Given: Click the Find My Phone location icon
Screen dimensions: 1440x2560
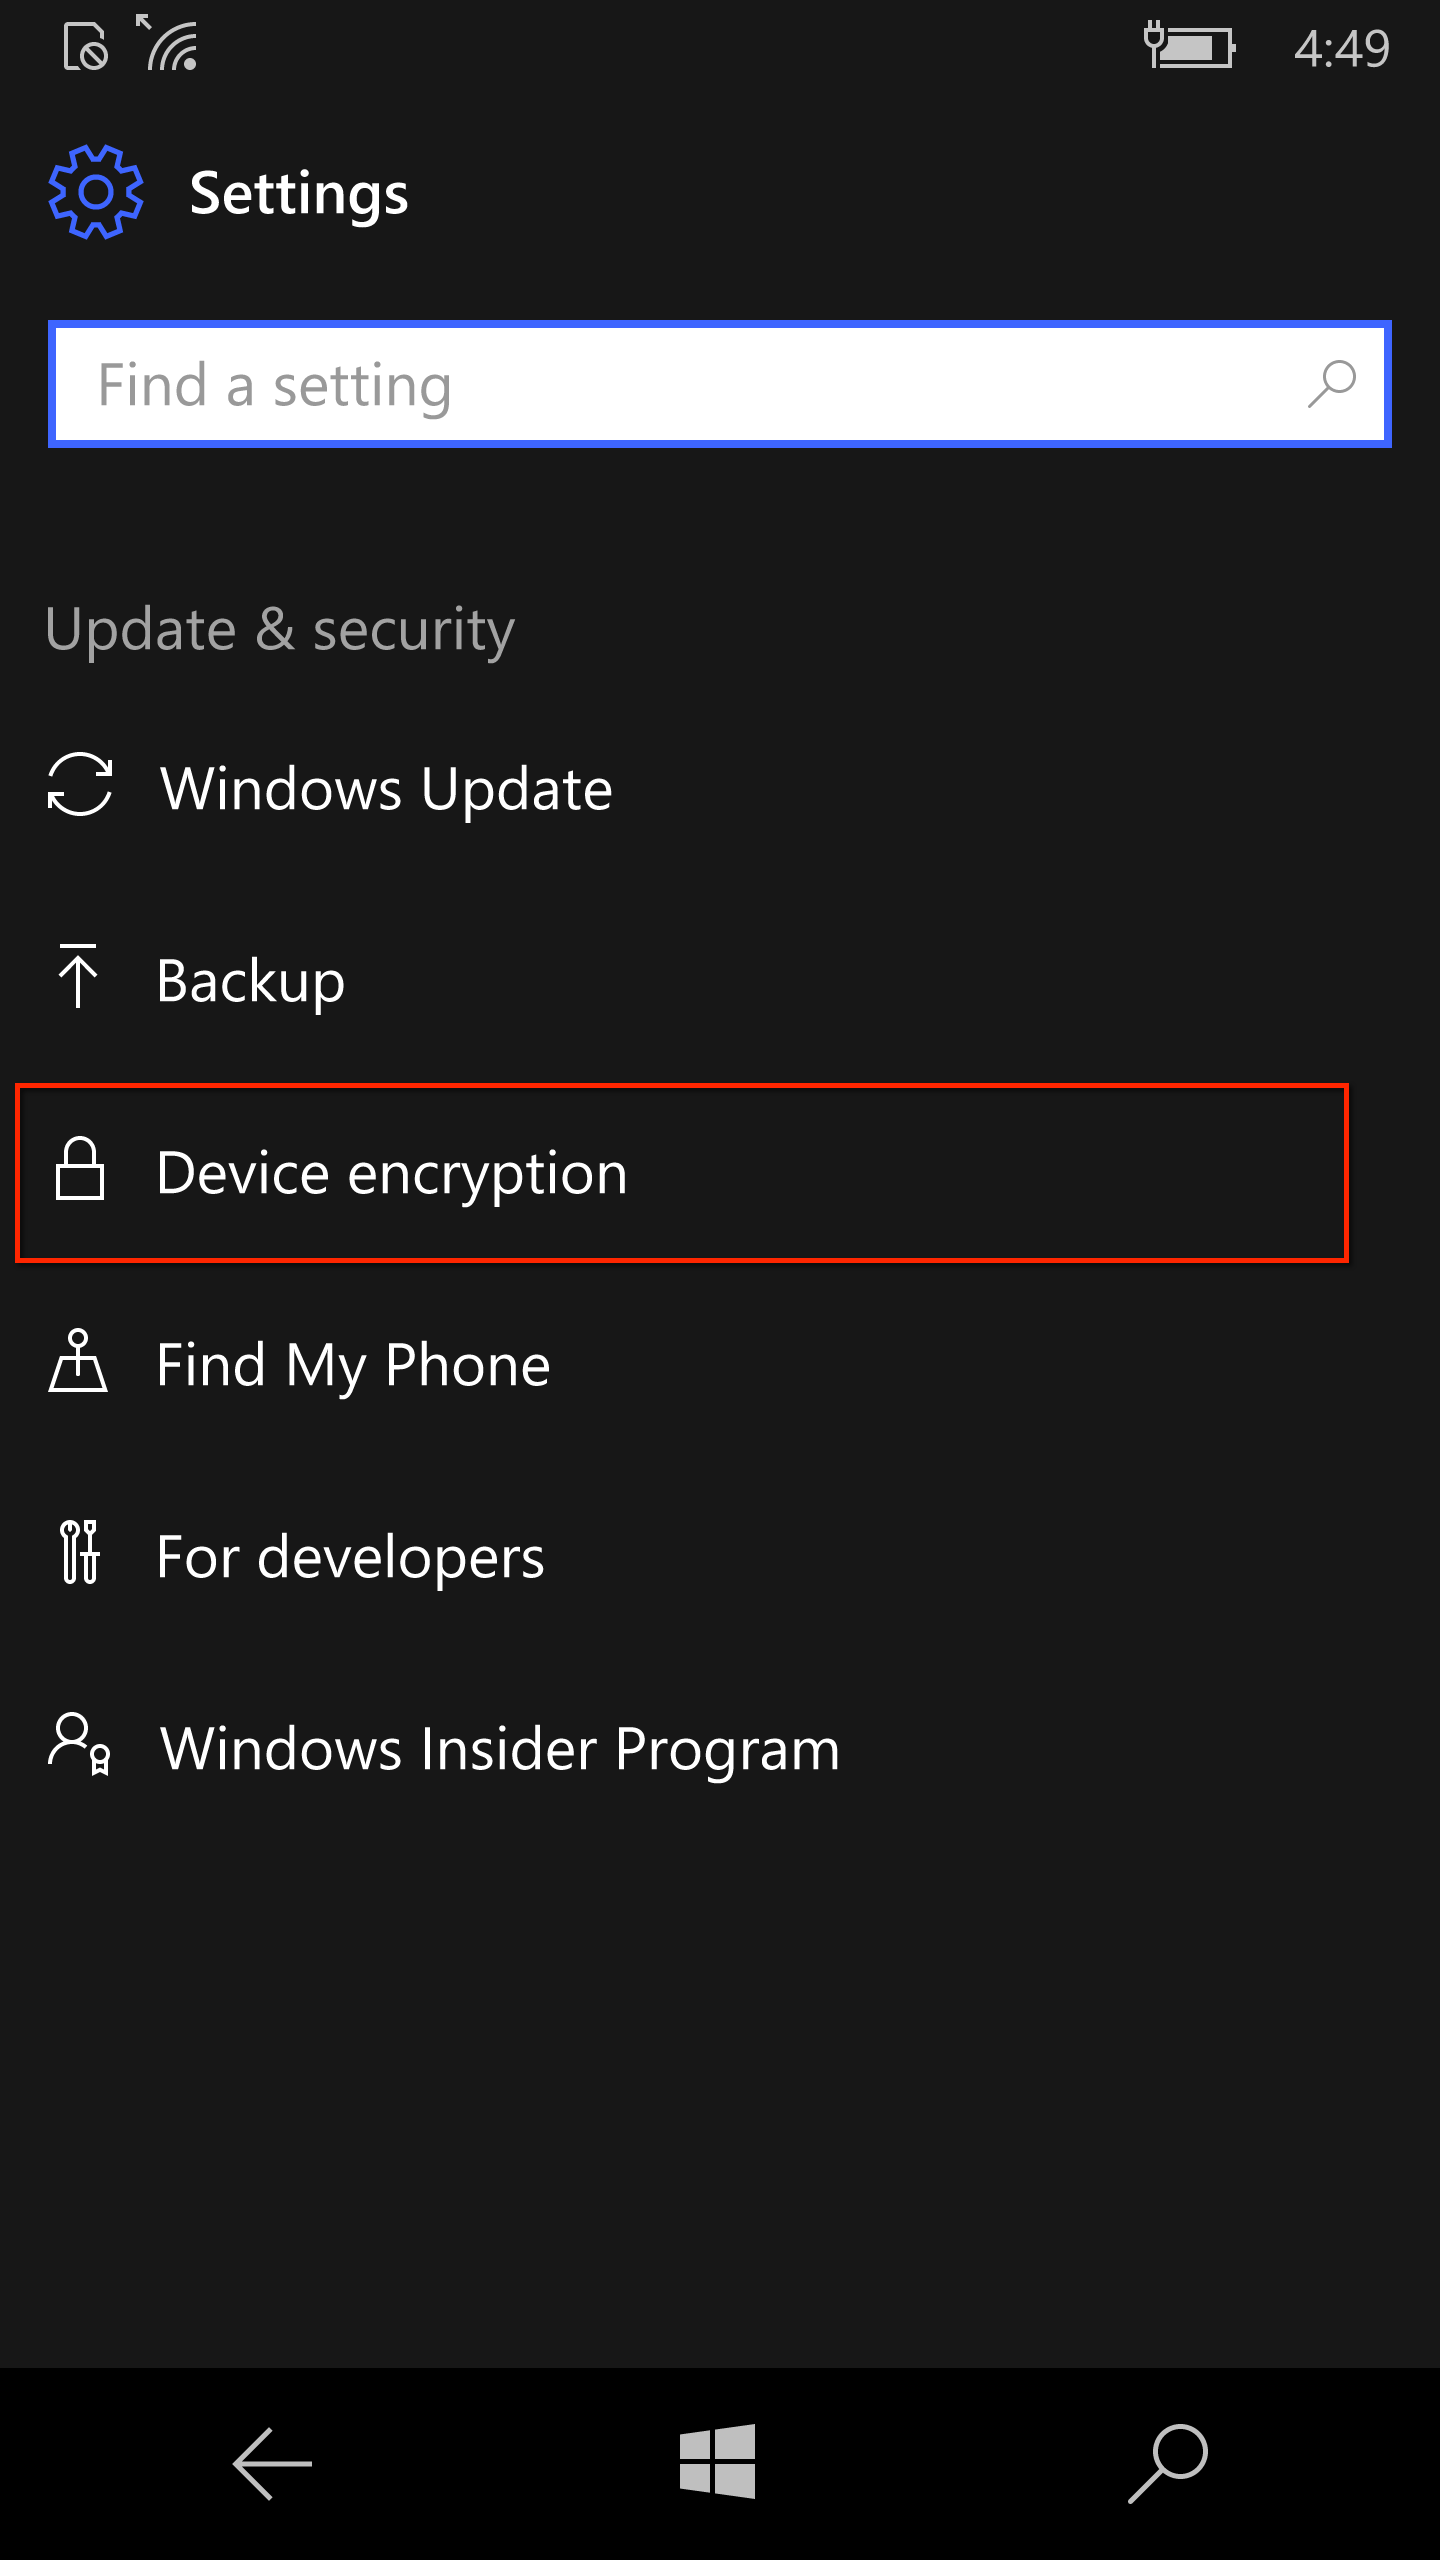Looking at the screenshot, I should coord(78,1360).
